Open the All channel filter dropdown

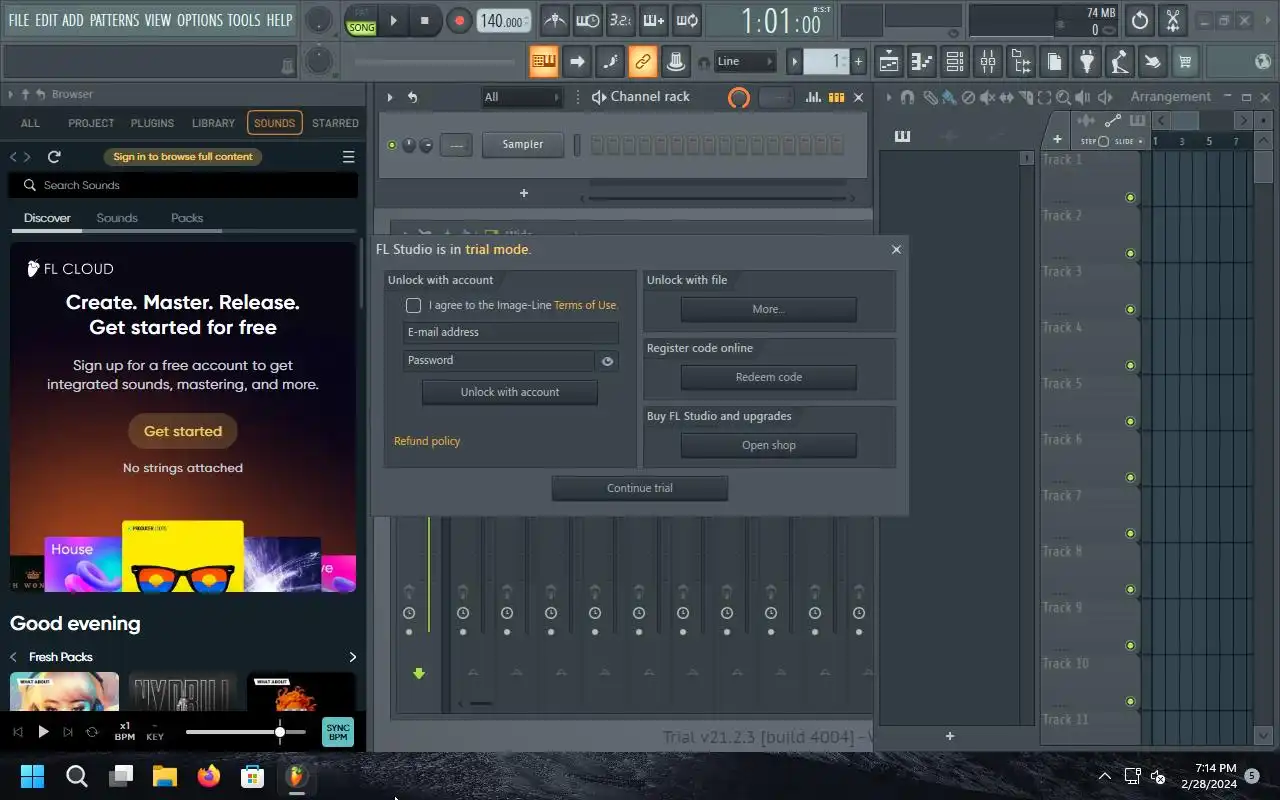pyautogui.click(x=521, y=97)
